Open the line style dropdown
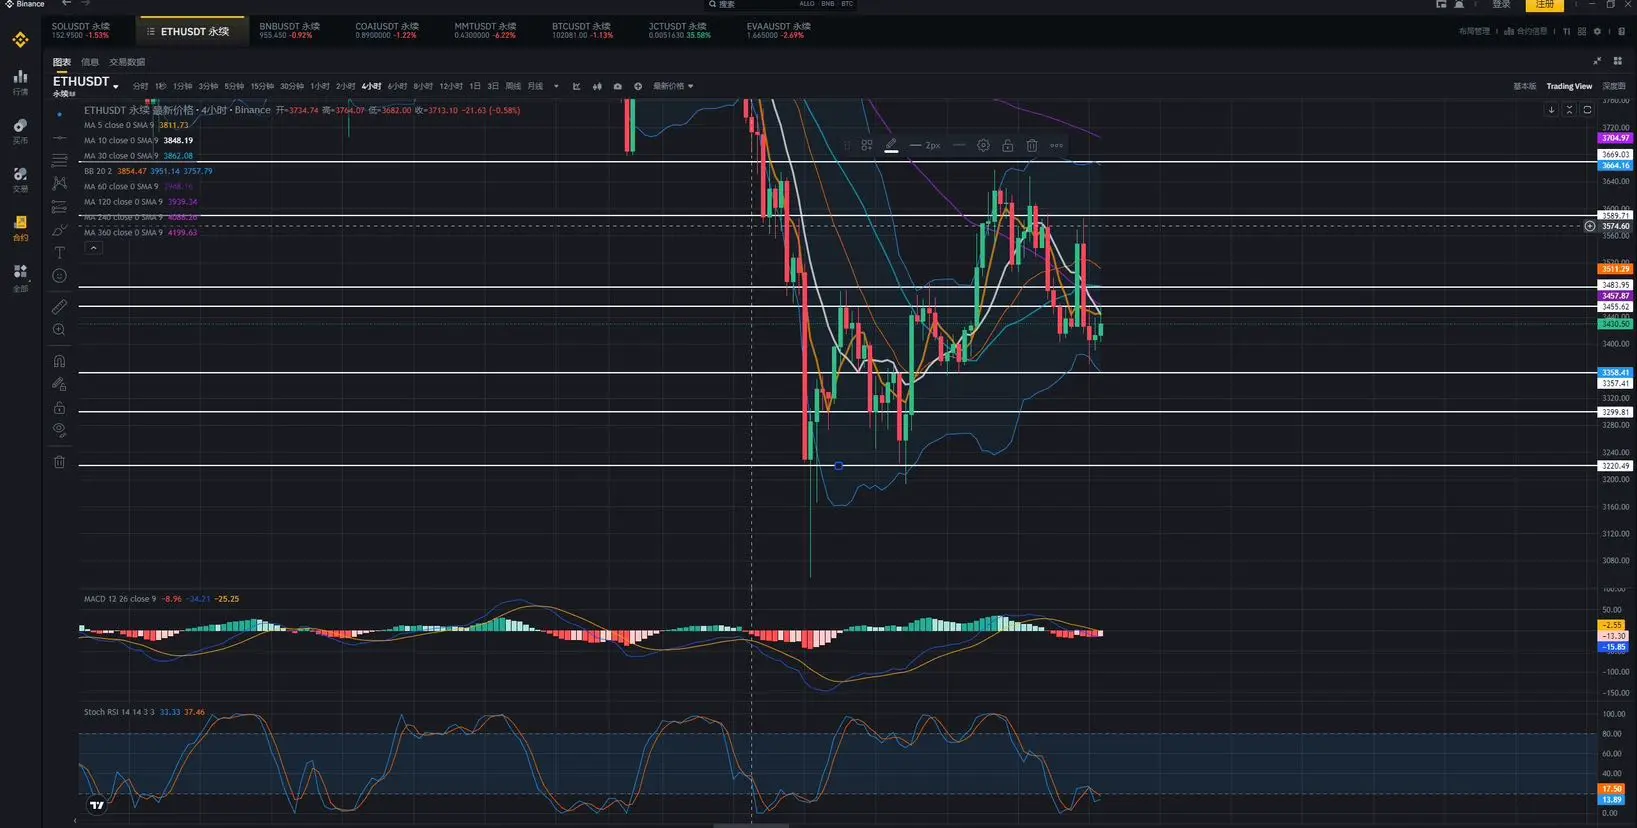The width and height of the screenshot is (1637, 828). [959, 145]
